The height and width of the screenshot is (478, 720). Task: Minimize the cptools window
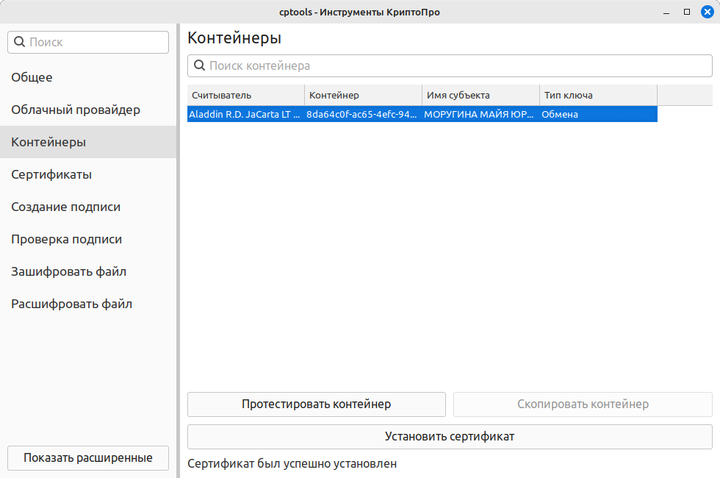coord(666,12)
